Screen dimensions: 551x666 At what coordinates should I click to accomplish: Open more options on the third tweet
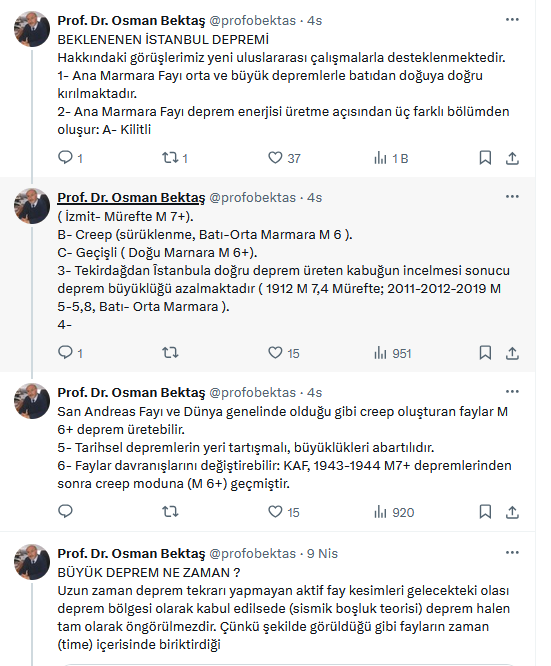512,392
